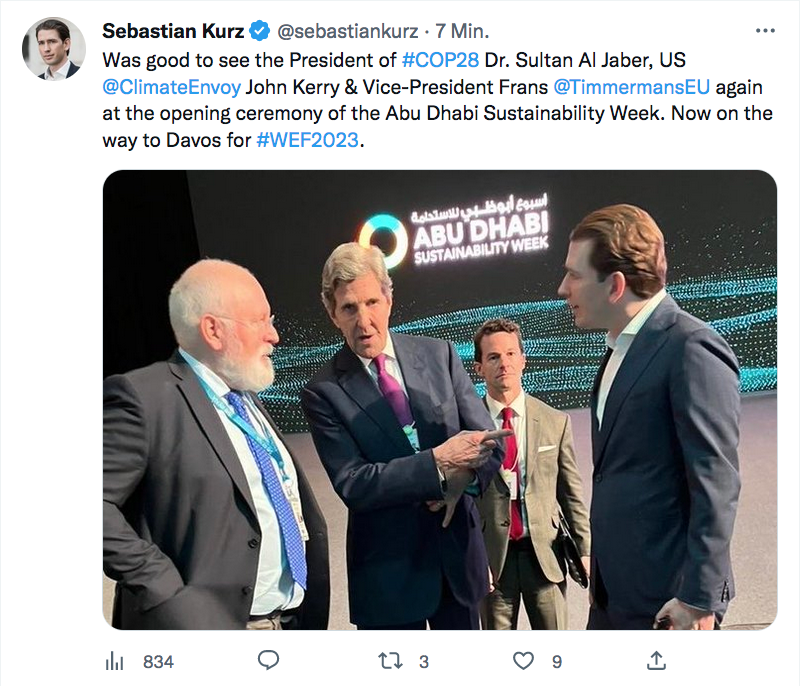Click the 834 view count

click(x=158, y=661)
